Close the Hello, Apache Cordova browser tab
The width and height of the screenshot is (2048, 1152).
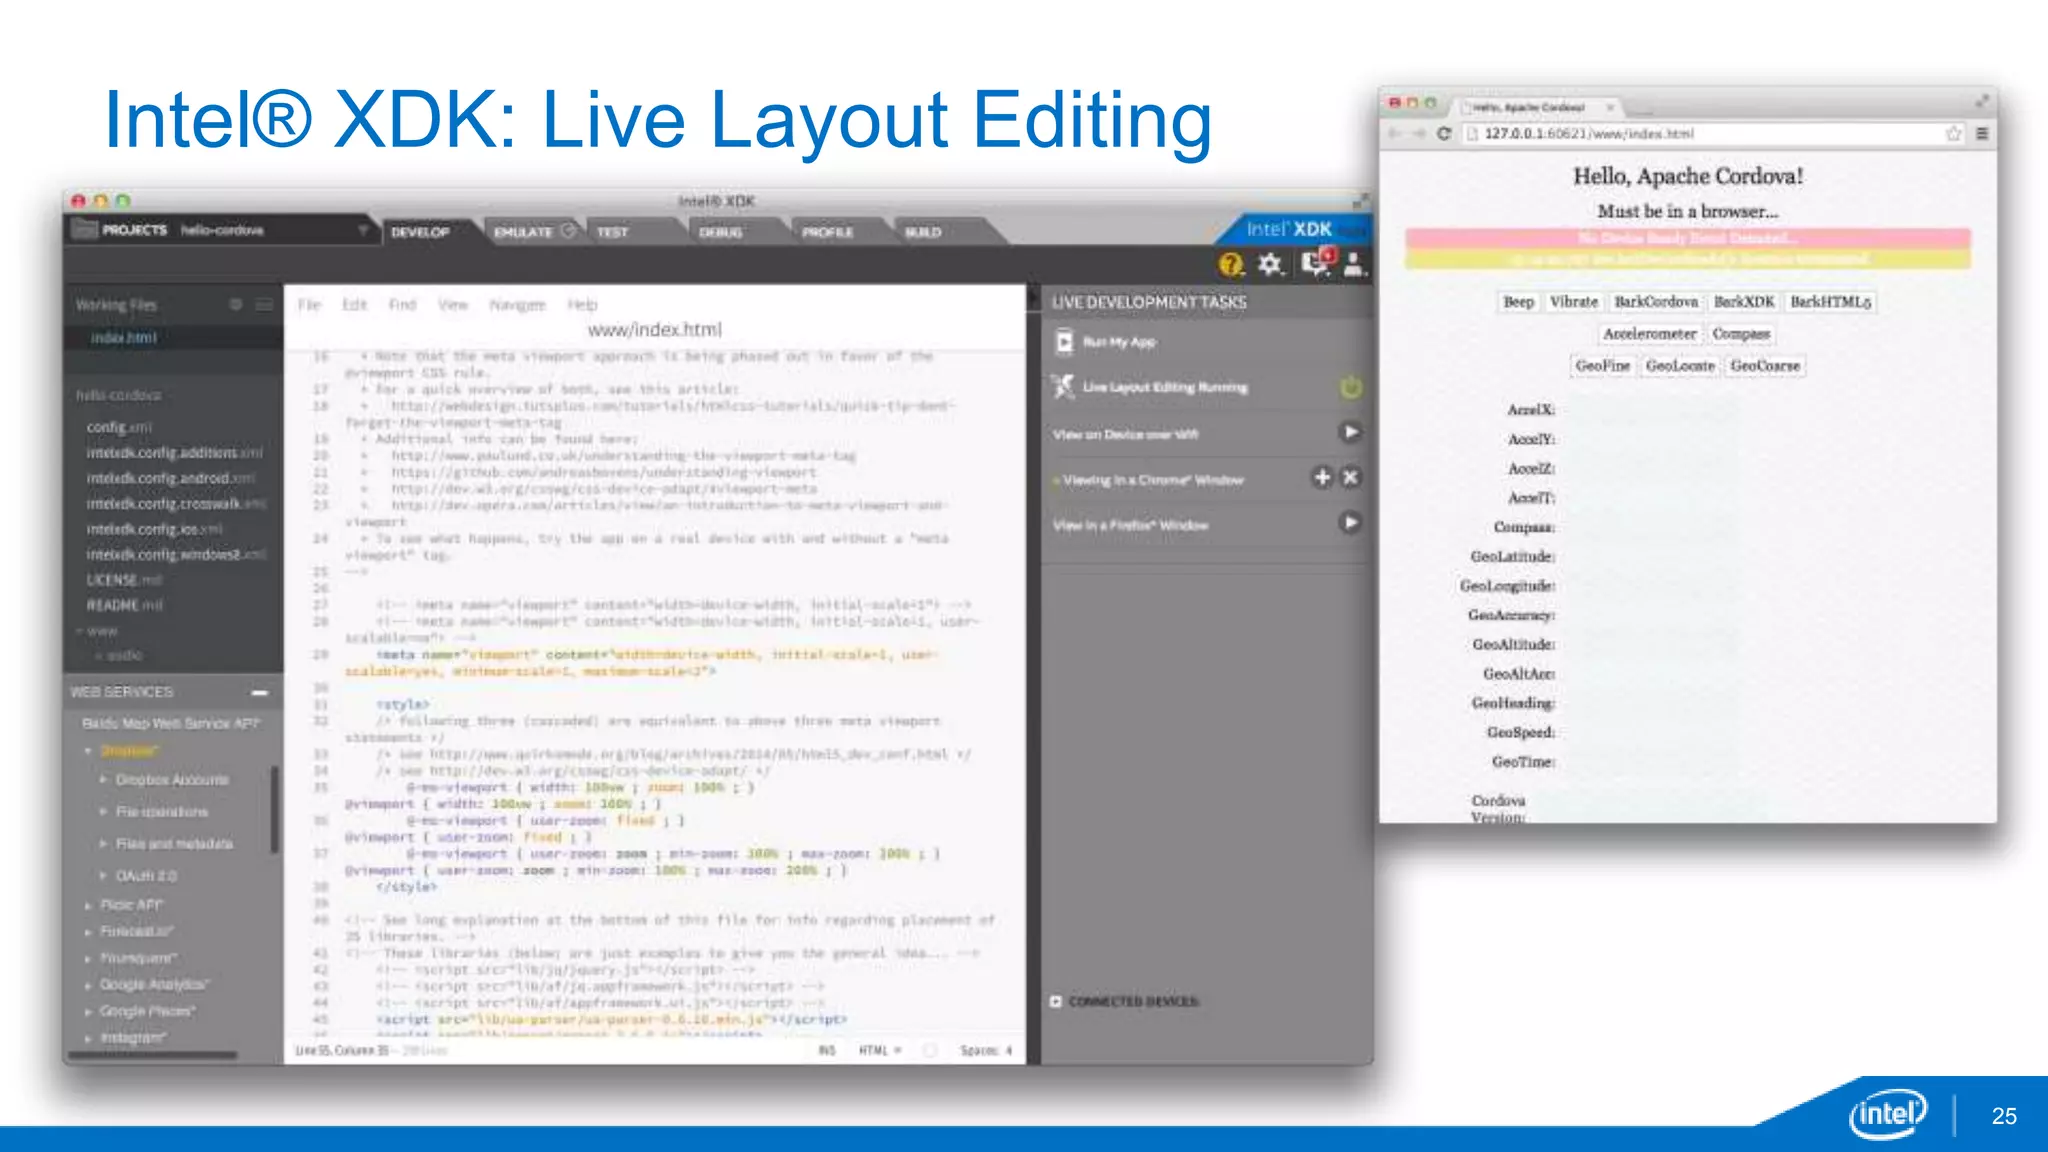1610,107
